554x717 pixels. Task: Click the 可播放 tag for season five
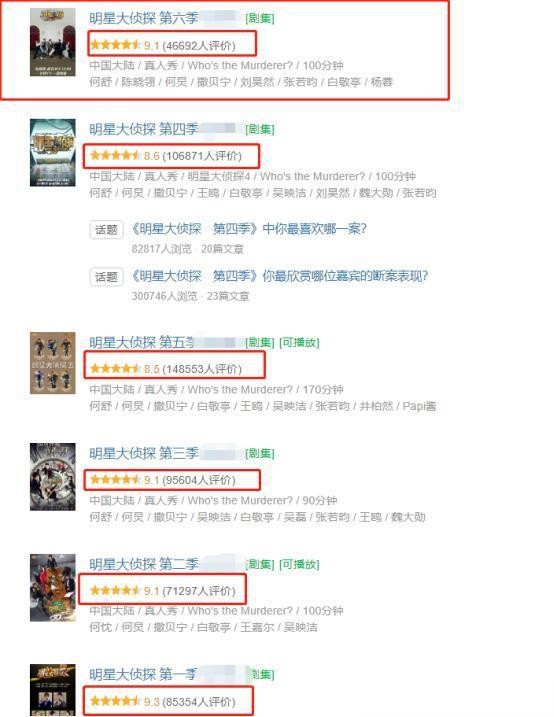point(299,342)
